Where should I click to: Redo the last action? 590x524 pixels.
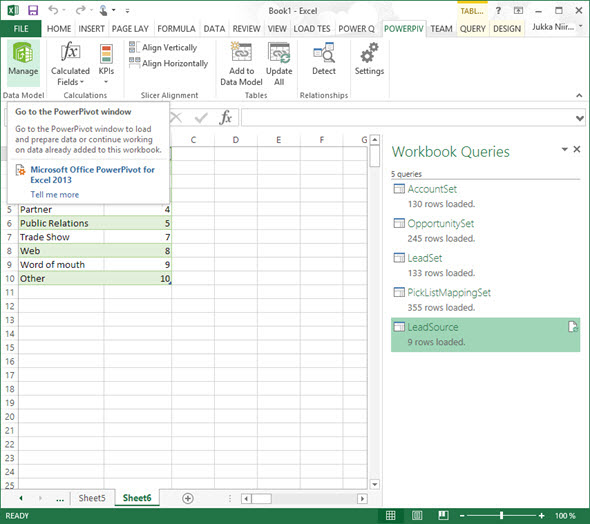point(80,11)
